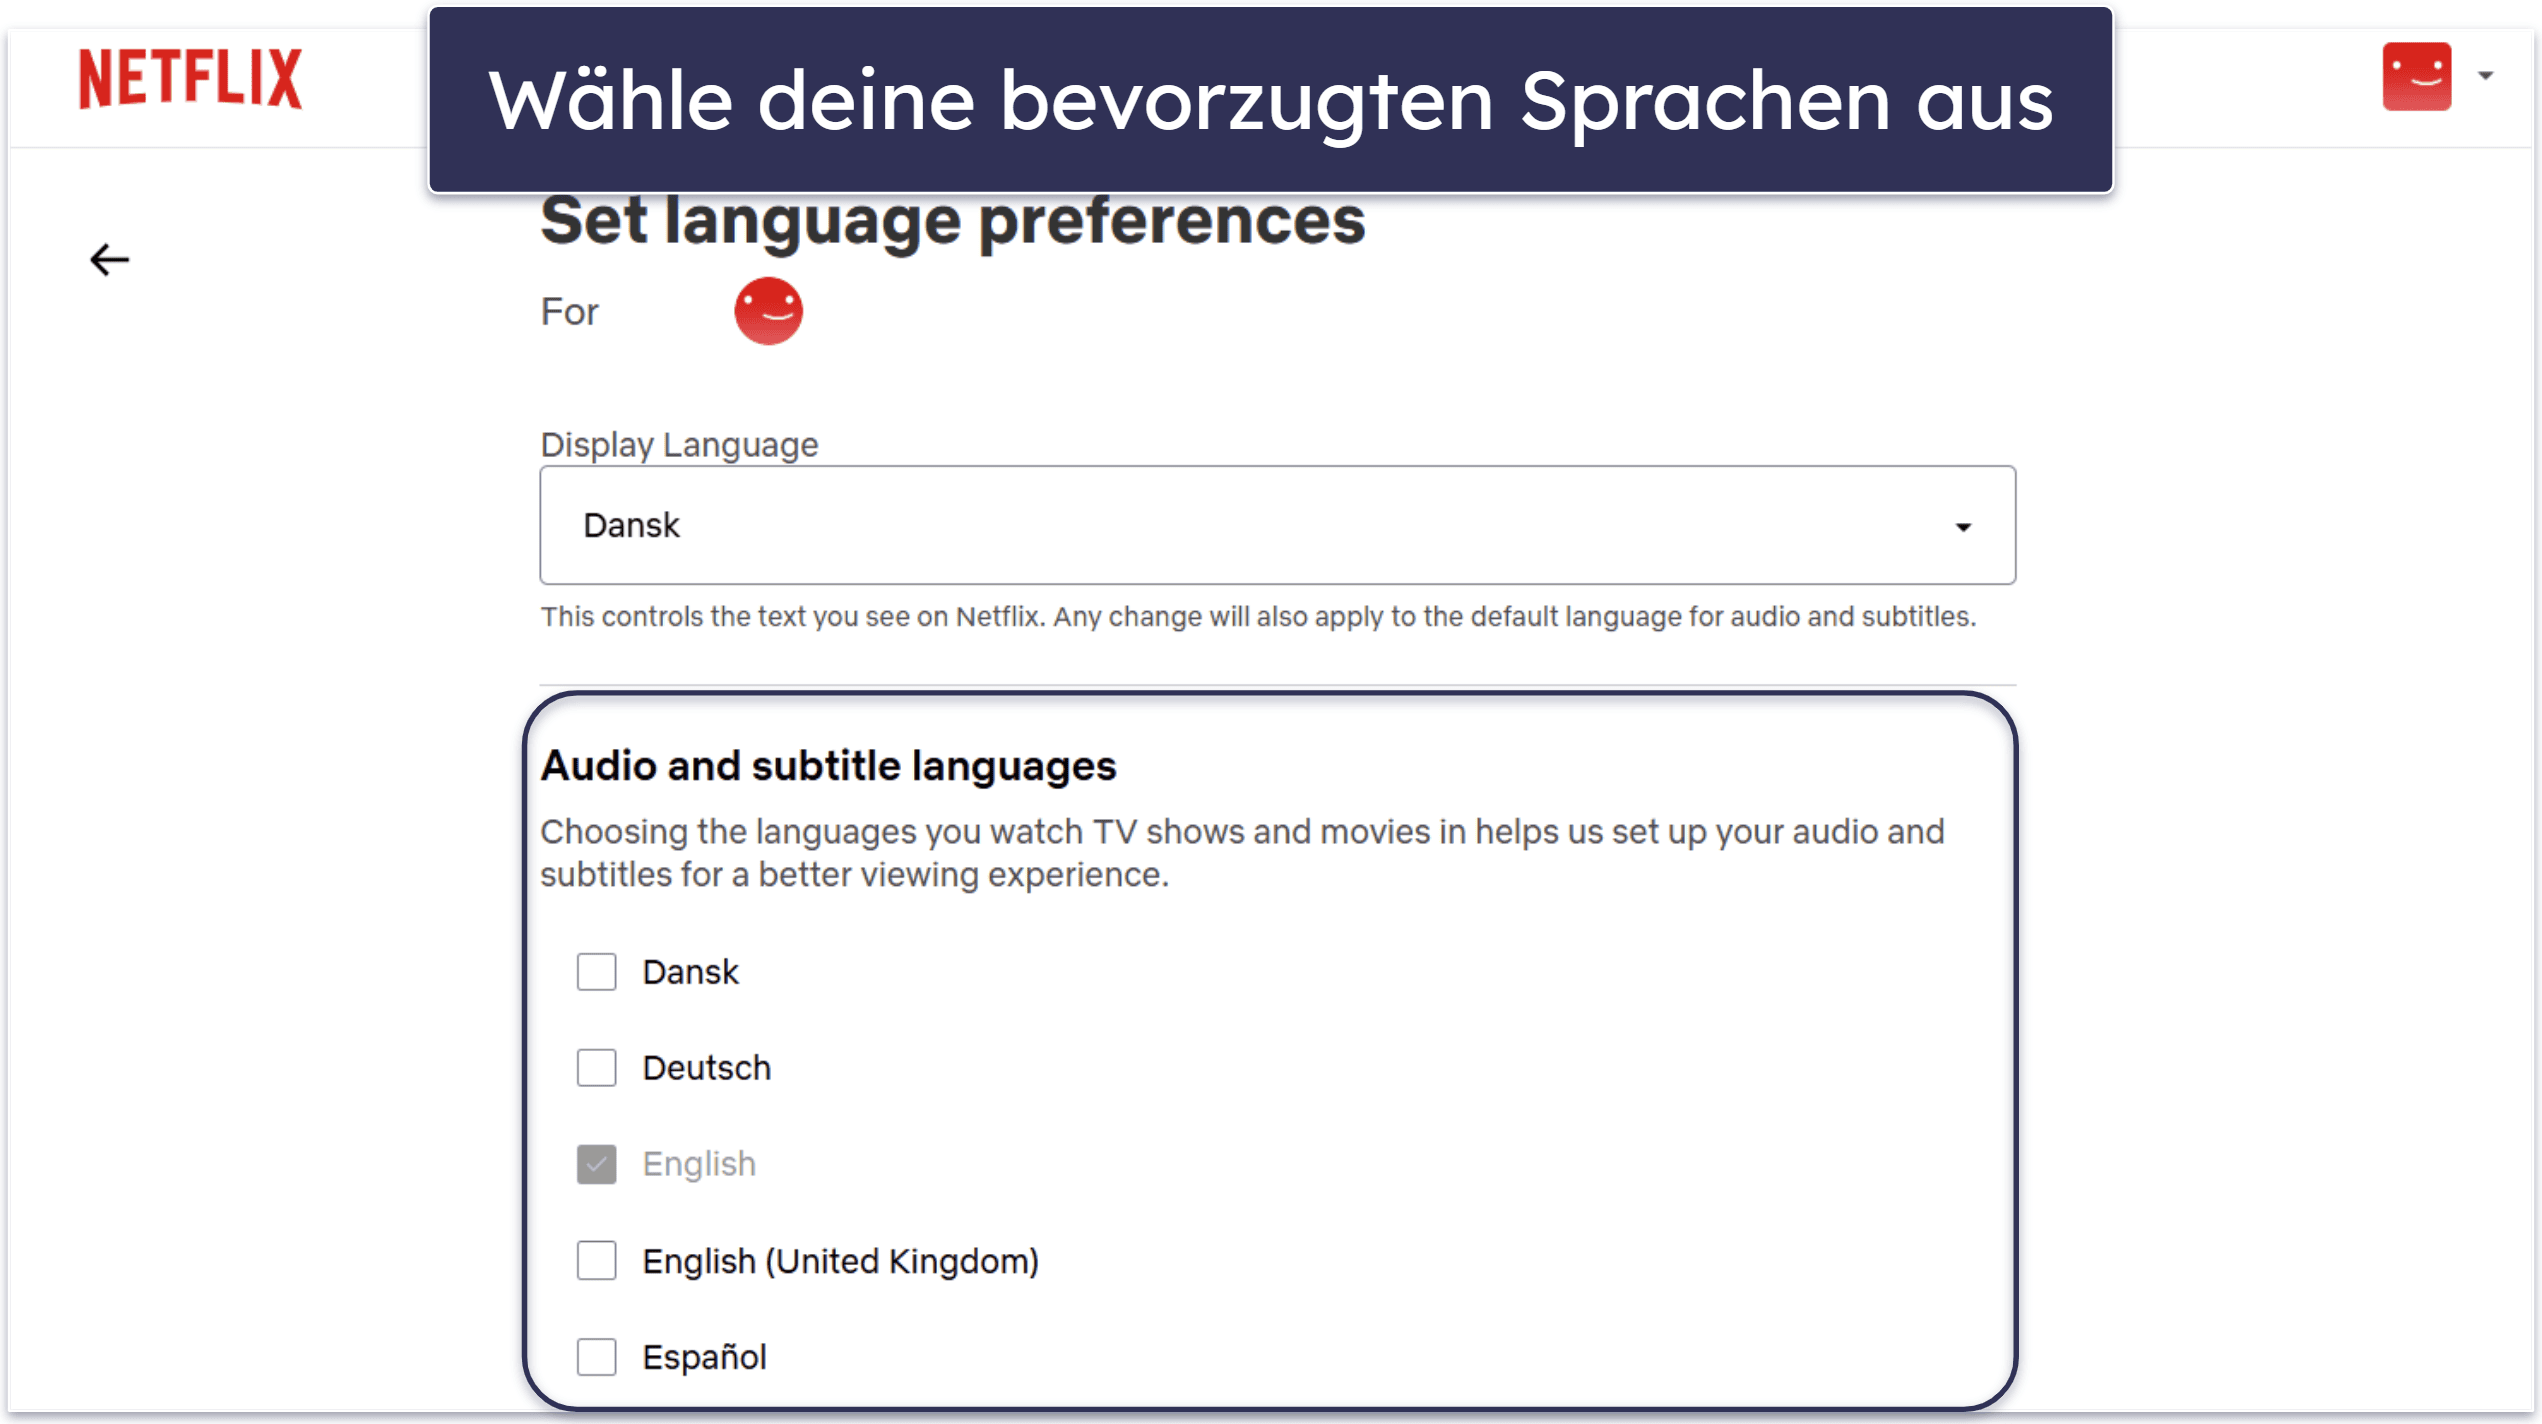Go back using the left arrow
This screenshot has width=2542, height=1424.
tap(109, 260)
